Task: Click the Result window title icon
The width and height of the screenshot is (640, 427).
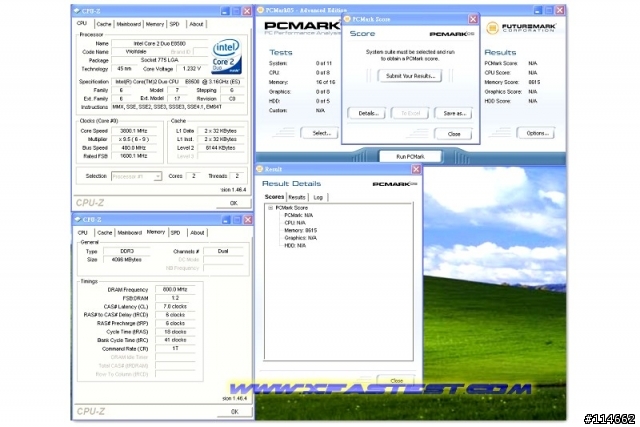Action: [x=260, y=169]
